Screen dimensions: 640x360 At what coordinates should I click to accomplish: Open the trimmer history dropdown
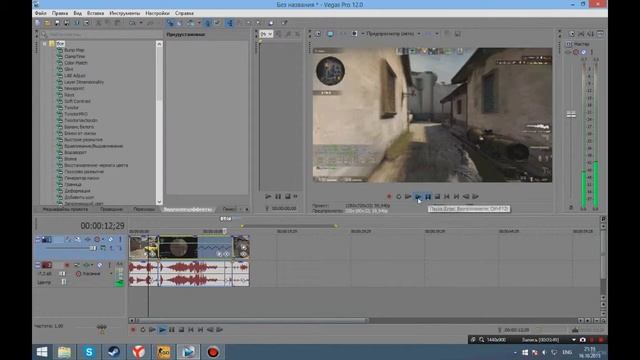coord(266,34)
